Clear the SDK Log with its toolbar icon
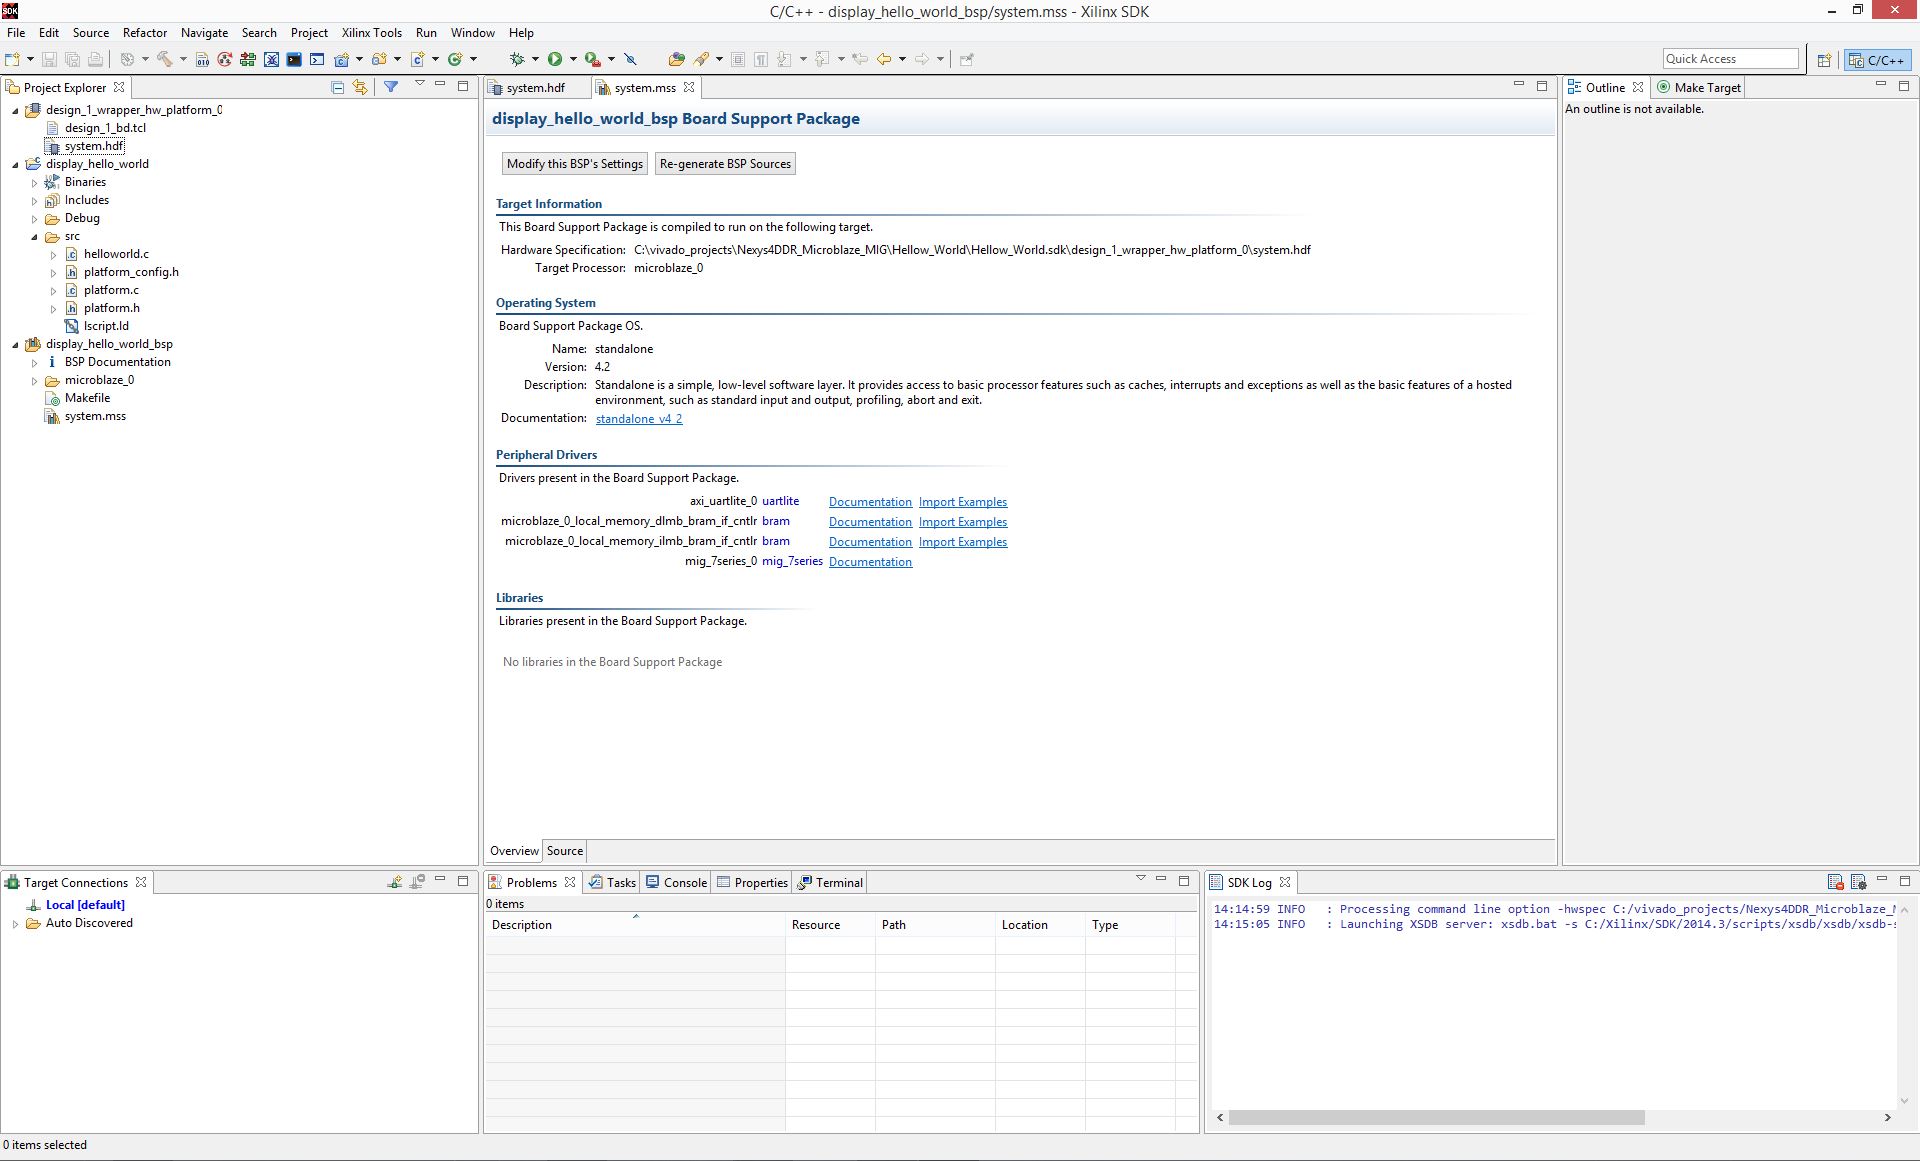Screen dimensions: 1920x1161 1835,882
